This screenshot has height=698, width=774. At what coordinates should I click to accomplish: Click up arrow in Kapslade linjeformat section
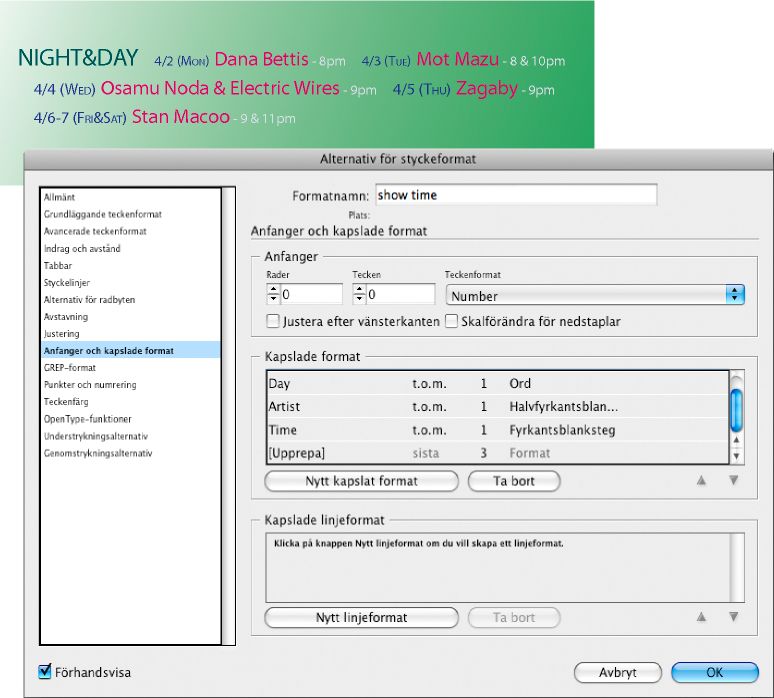click(701, 617)
